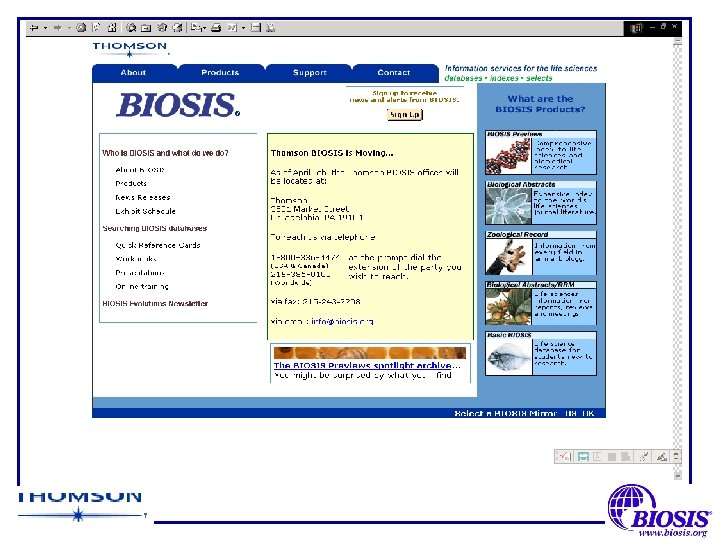Click the browser Forward arrow button

[57, 28]
